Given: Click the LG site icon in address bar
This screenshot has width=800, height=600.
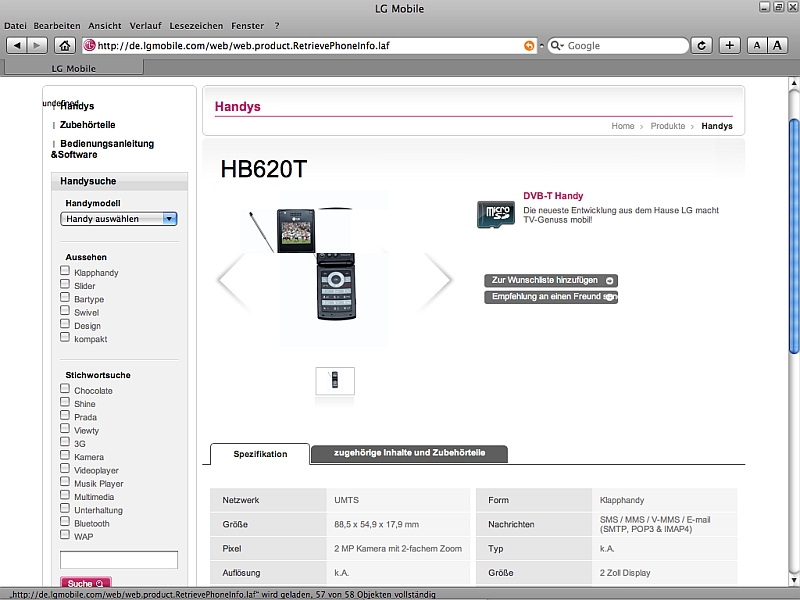Looking at the screenshot, I should coord(89,45).
